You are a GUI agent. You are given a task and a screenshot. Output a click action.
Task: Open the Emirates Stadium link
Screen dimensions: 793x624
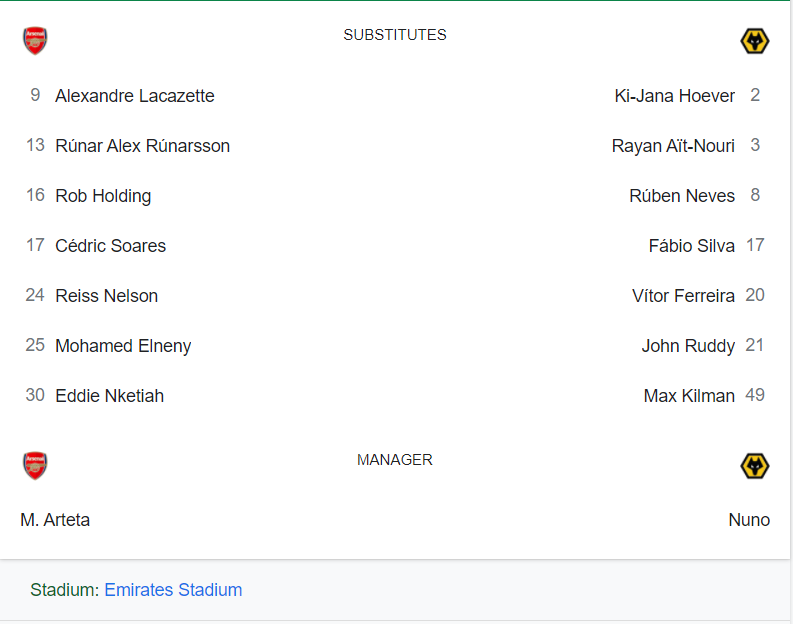pyautogui.click(x=173, y=590)
